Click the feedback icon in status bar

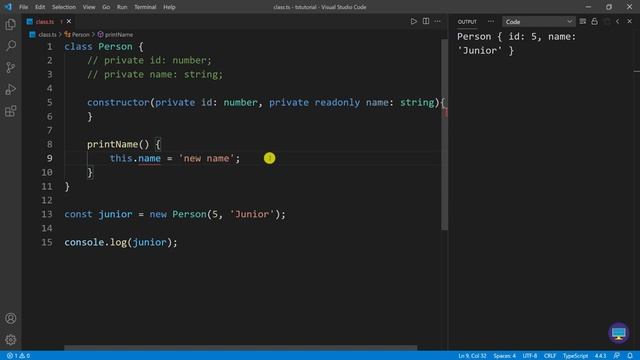point(617,356)
